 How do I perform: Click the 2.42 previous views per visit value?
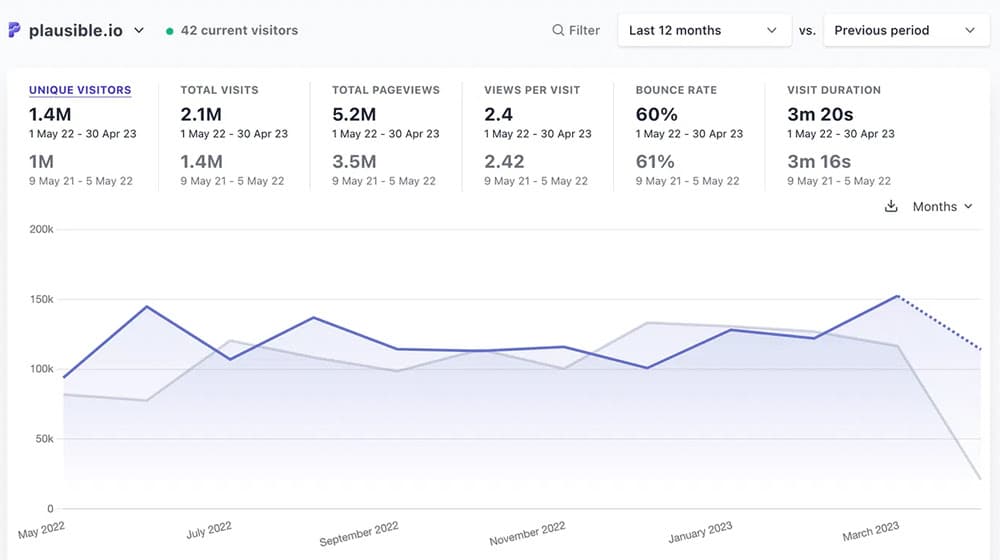504,161
